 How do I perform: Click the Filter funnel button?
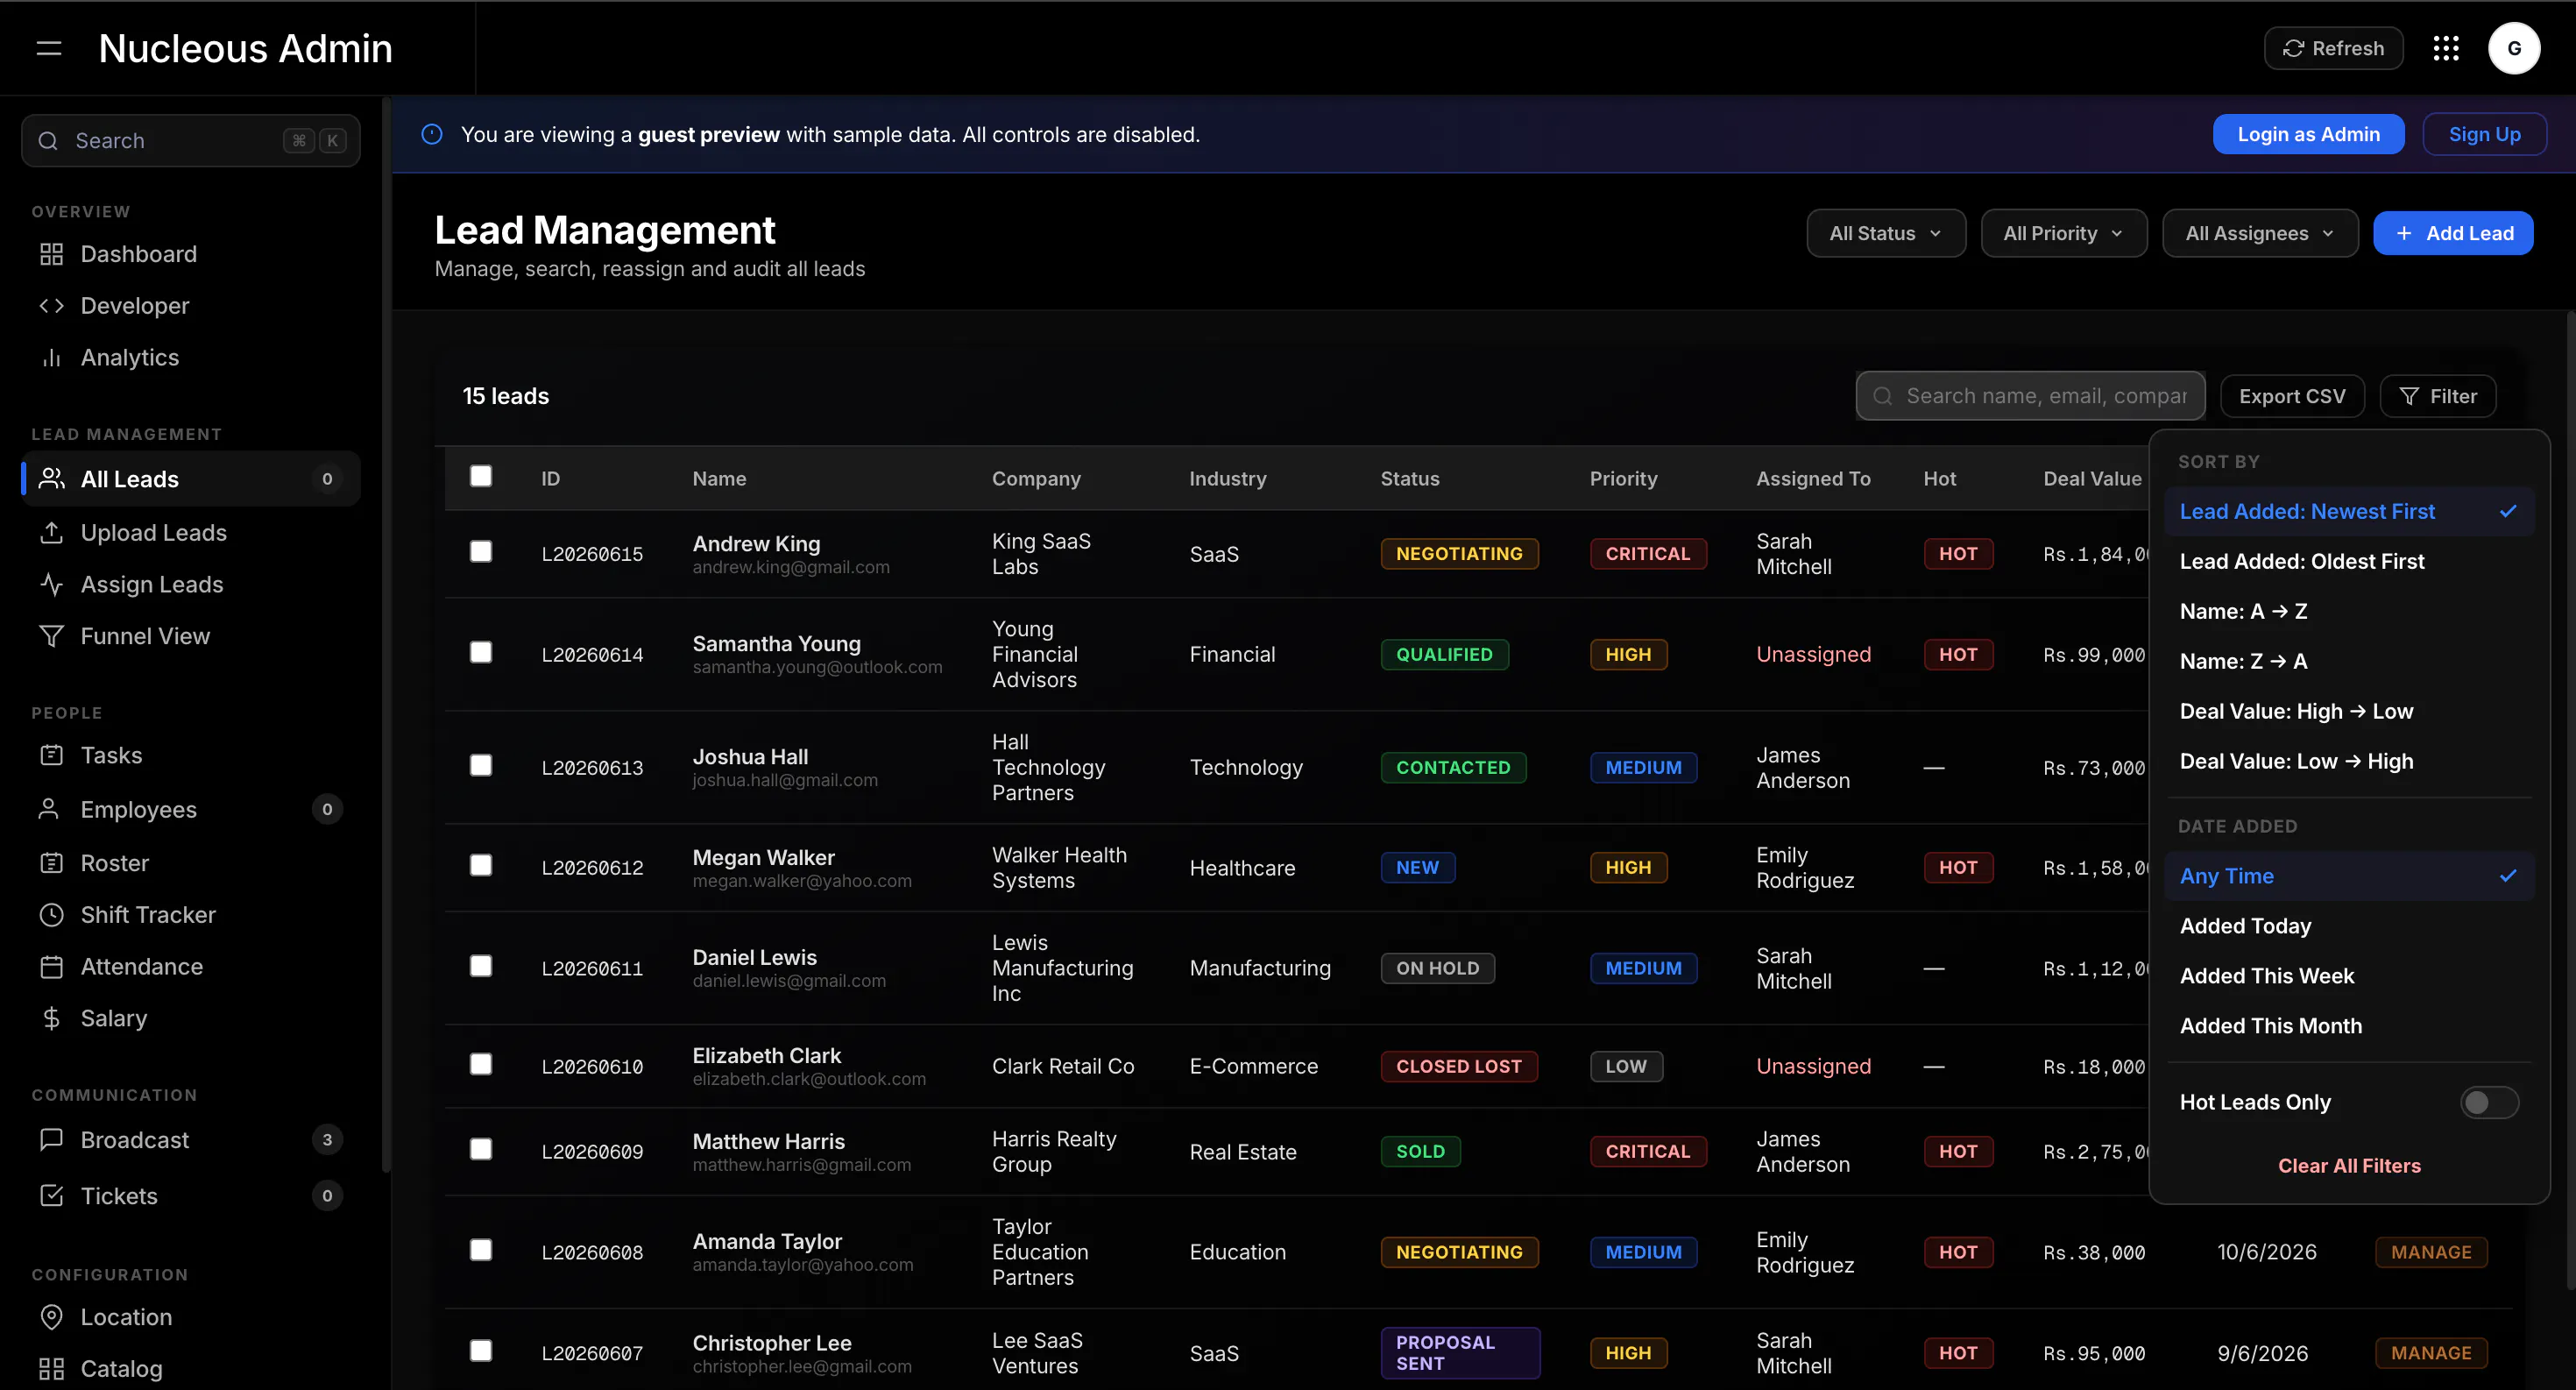(2438, 396)
